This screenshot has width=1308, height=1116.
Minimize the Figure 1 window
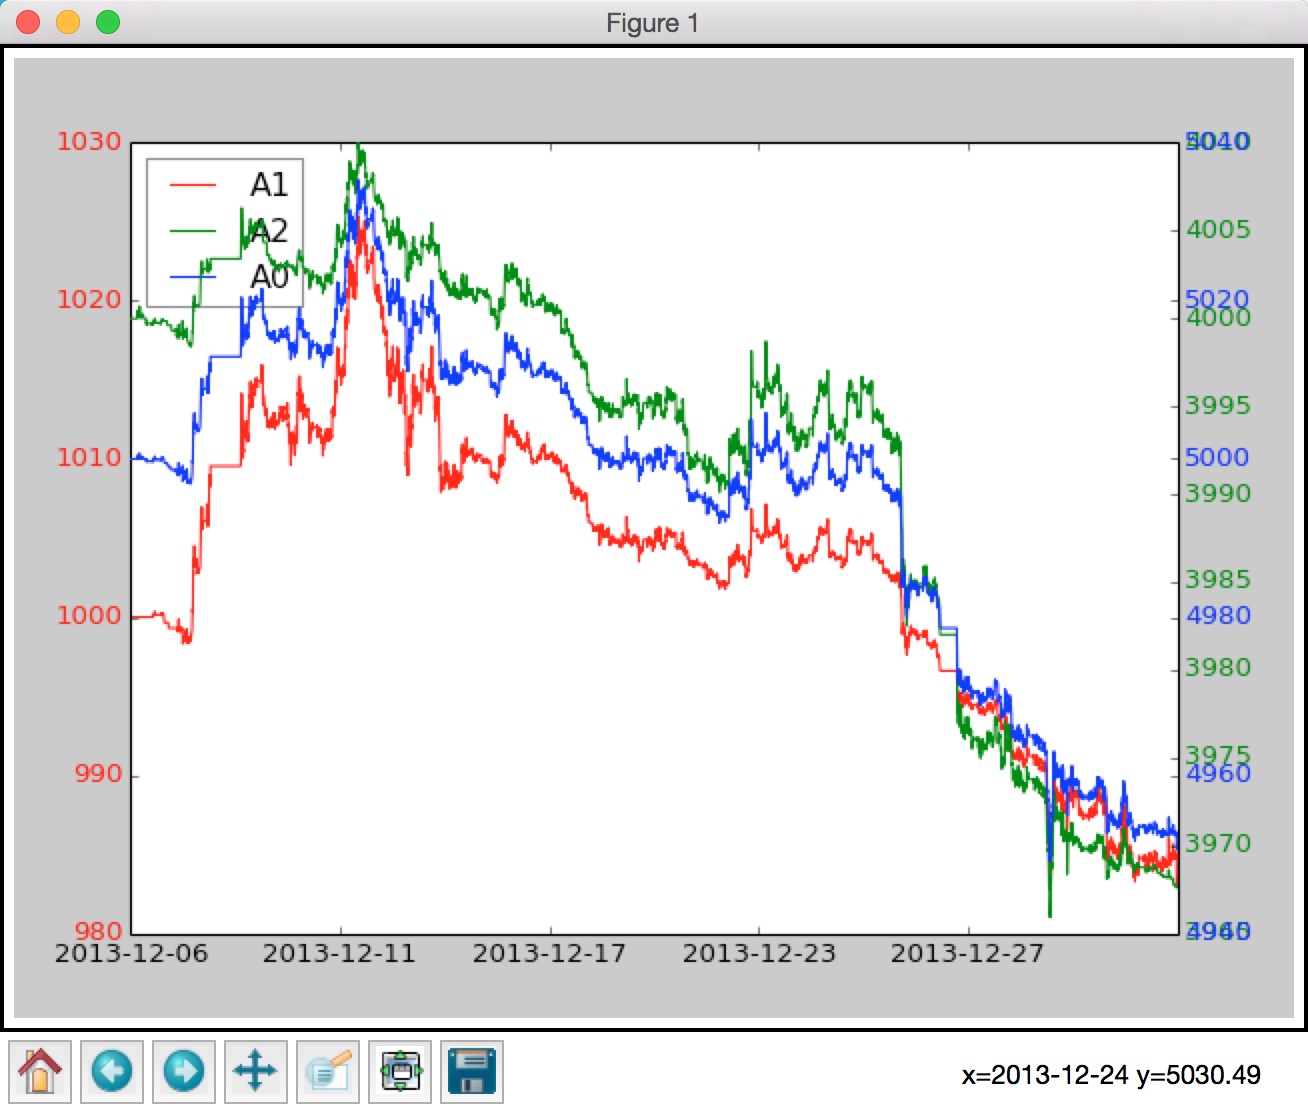68,22
